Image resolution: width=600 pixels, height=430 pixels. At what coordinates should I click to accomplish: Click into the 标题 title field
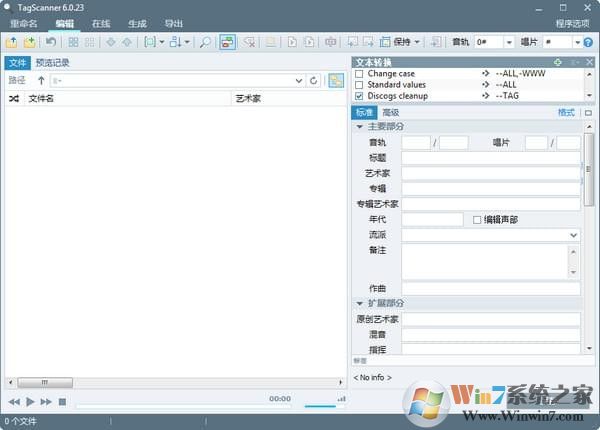point(491,158)
